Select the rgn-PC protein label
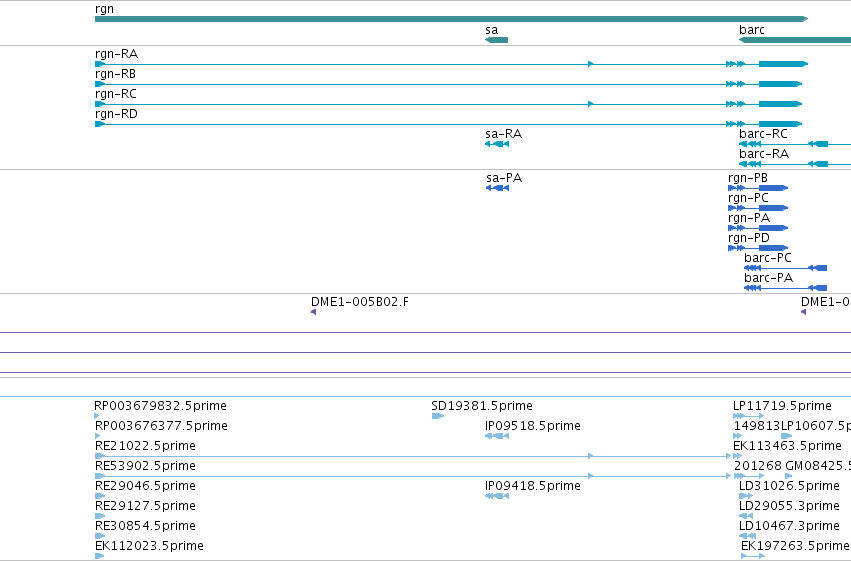851x561 pixels. pyautogui.click(x=748, y=197)
